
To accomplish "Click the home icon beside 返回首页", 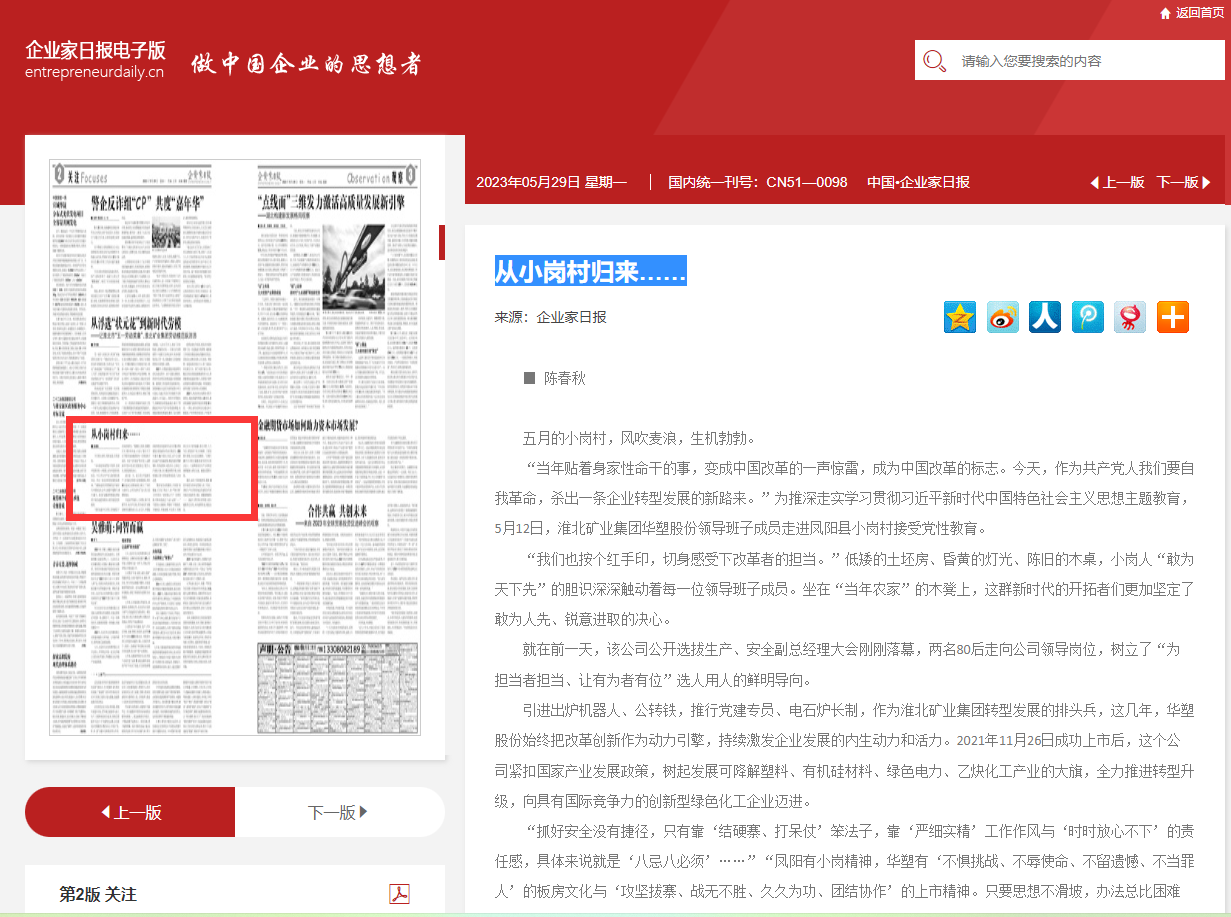I will [x=1165, y=13].
